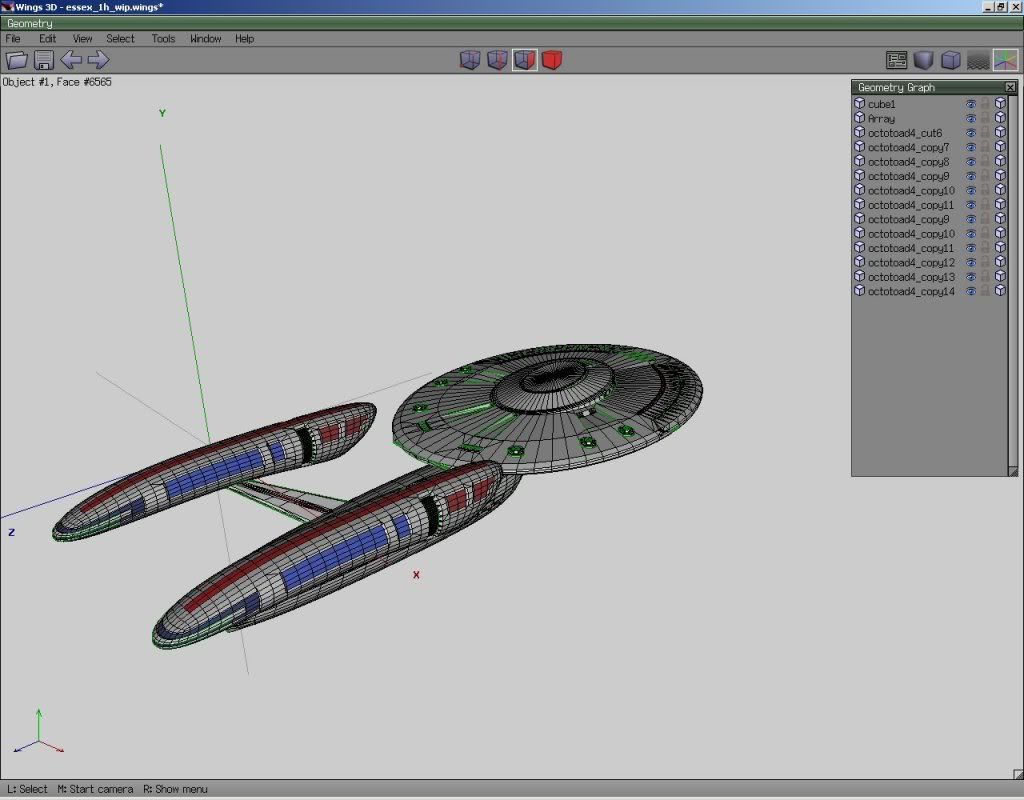Hide octotoad4_copy7 via eye icon

coord(971,147)
